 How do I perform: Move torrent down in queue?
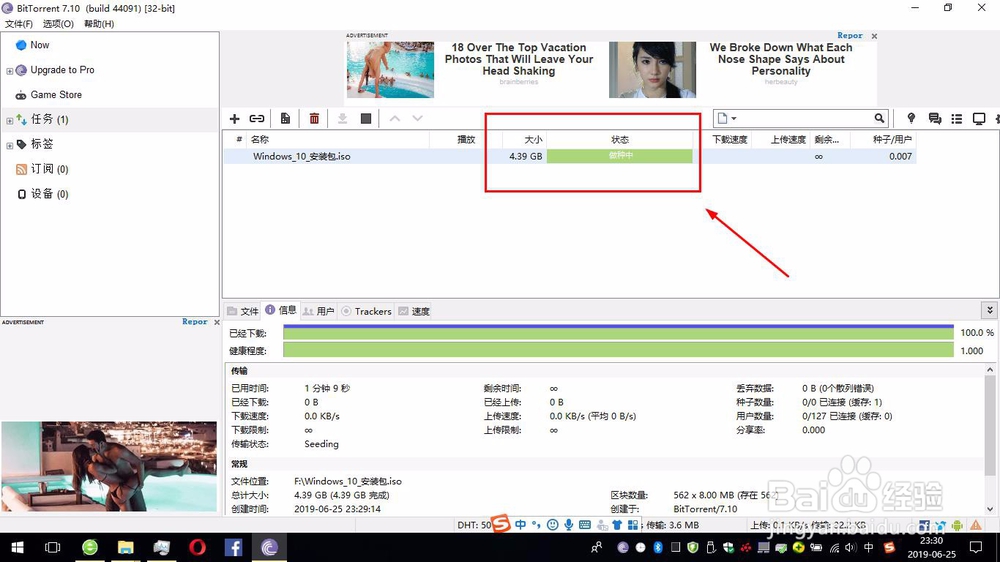(417, 119)
